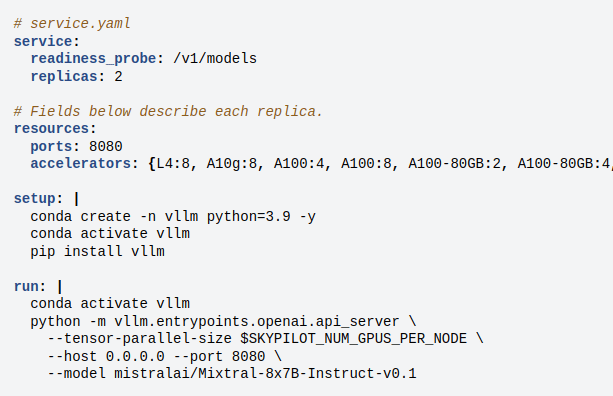Click the replicas key
This screenshot has width=613, height=396.
pos(64,77)
